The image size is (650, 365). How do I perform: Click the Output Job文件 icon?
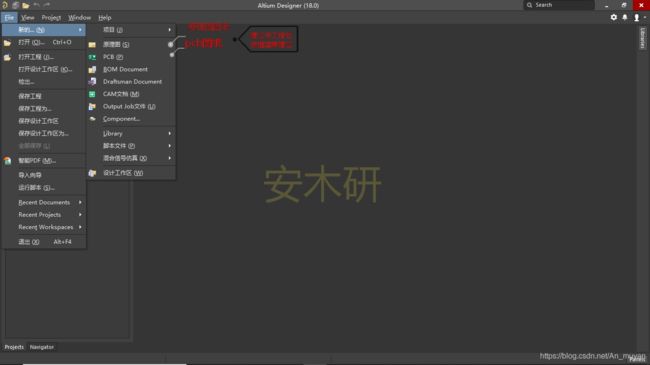[x=92, y=107]
